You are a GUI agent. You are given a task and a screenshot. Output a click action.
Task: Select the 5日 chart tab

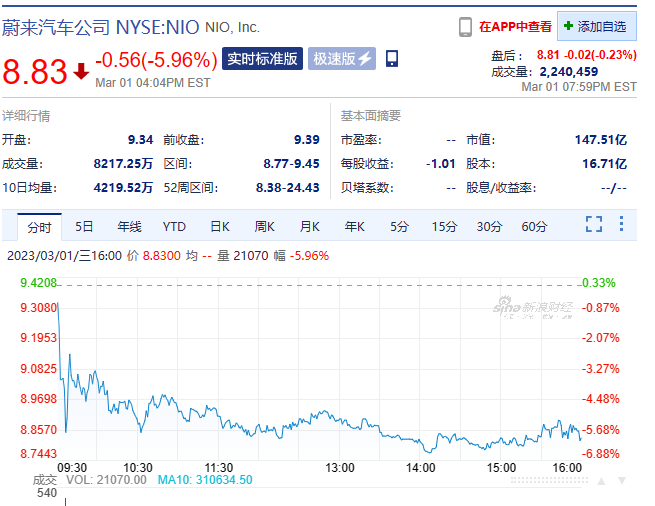pyautogui.click(x=84, y=226)
